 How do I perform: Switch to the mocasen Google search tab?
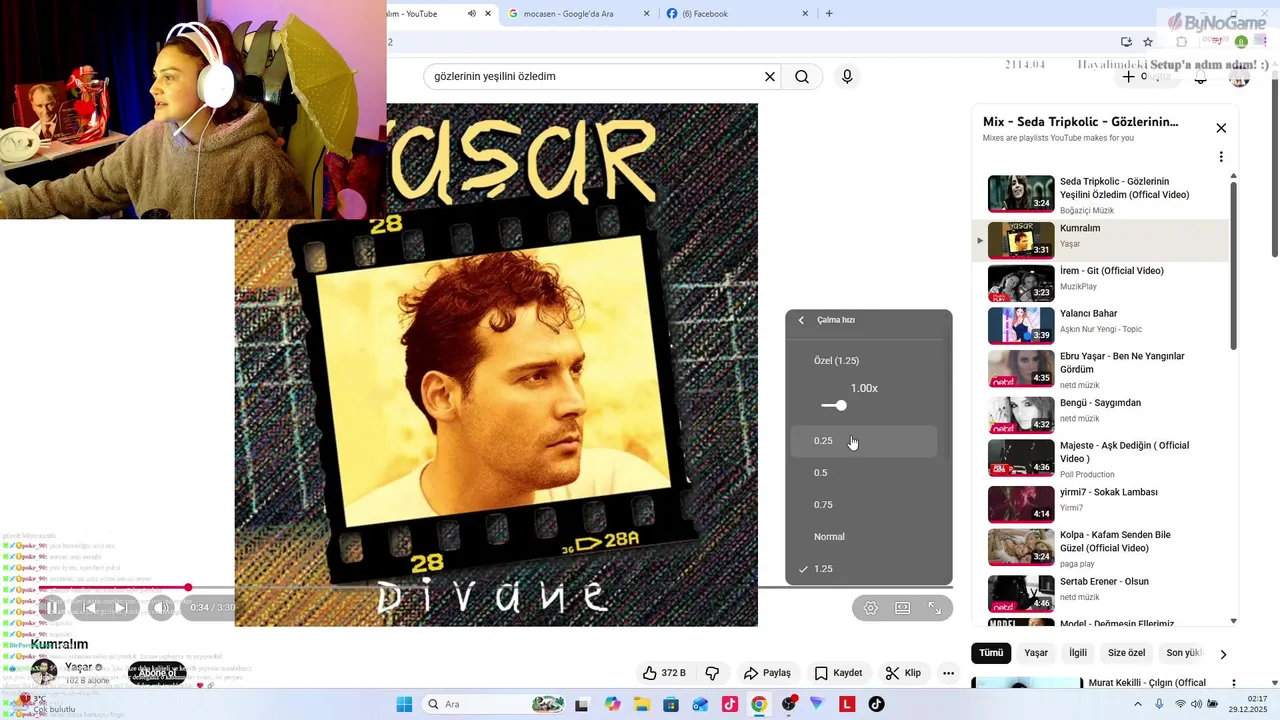pyautogui.click(x=578, y=14)
